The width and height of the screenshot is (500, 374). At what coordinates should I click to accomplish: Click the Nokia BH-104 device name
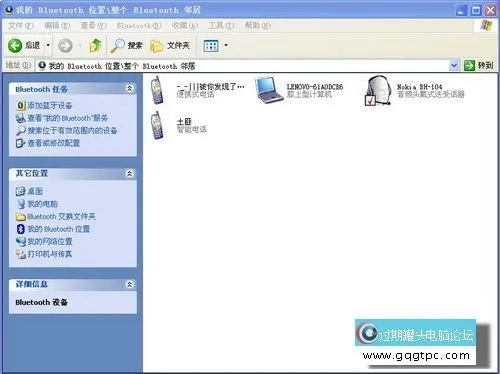coord(420,87)
